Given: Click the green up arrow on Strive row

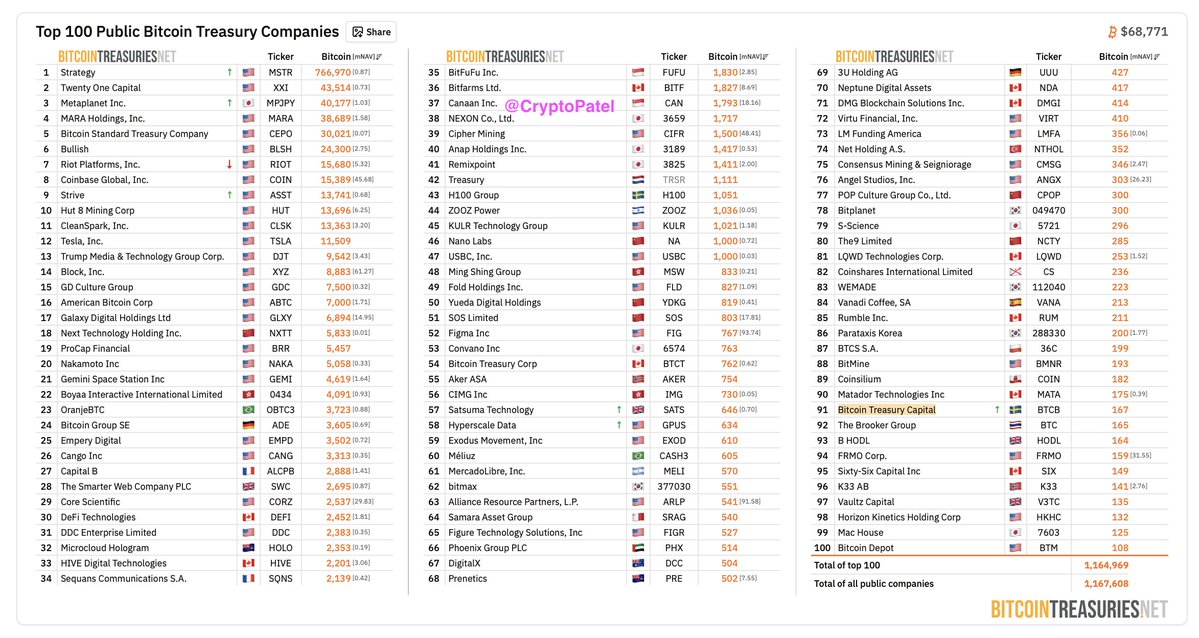Looking at the screenshot, I should coord(229,195).
